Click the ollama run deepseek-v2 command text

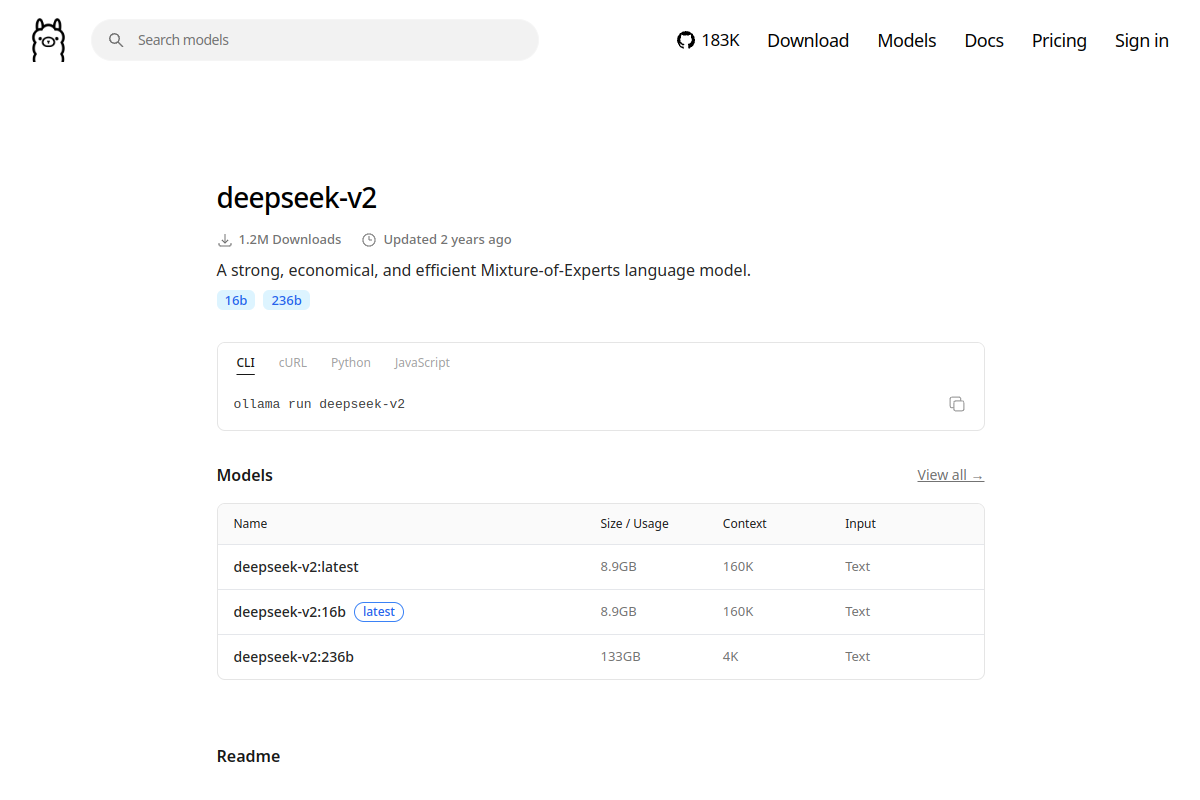click(x=319, y=404)
